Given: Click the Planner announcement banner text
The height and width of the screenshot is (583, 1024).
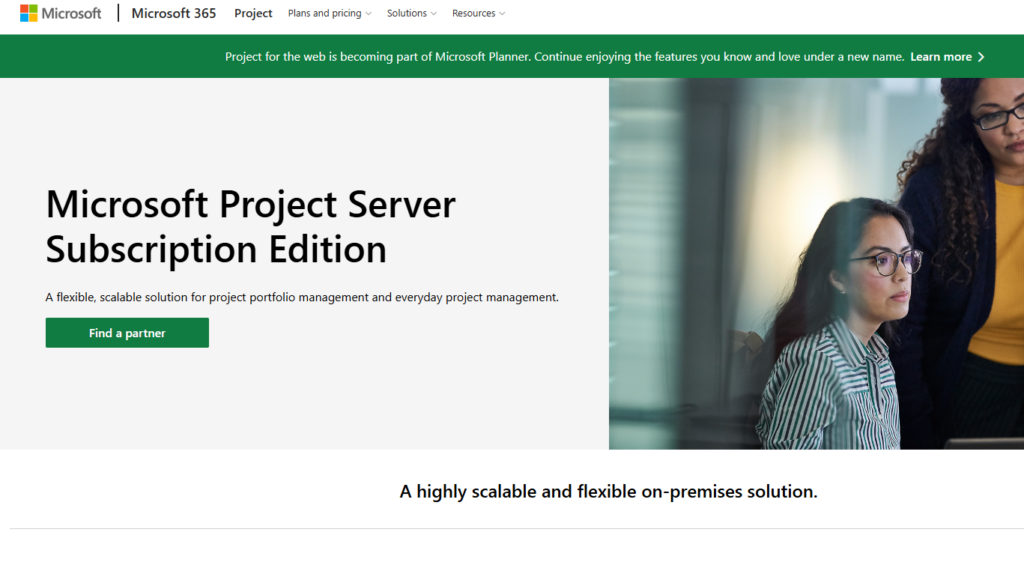Looking at the screenshot, I should point(564,57).
